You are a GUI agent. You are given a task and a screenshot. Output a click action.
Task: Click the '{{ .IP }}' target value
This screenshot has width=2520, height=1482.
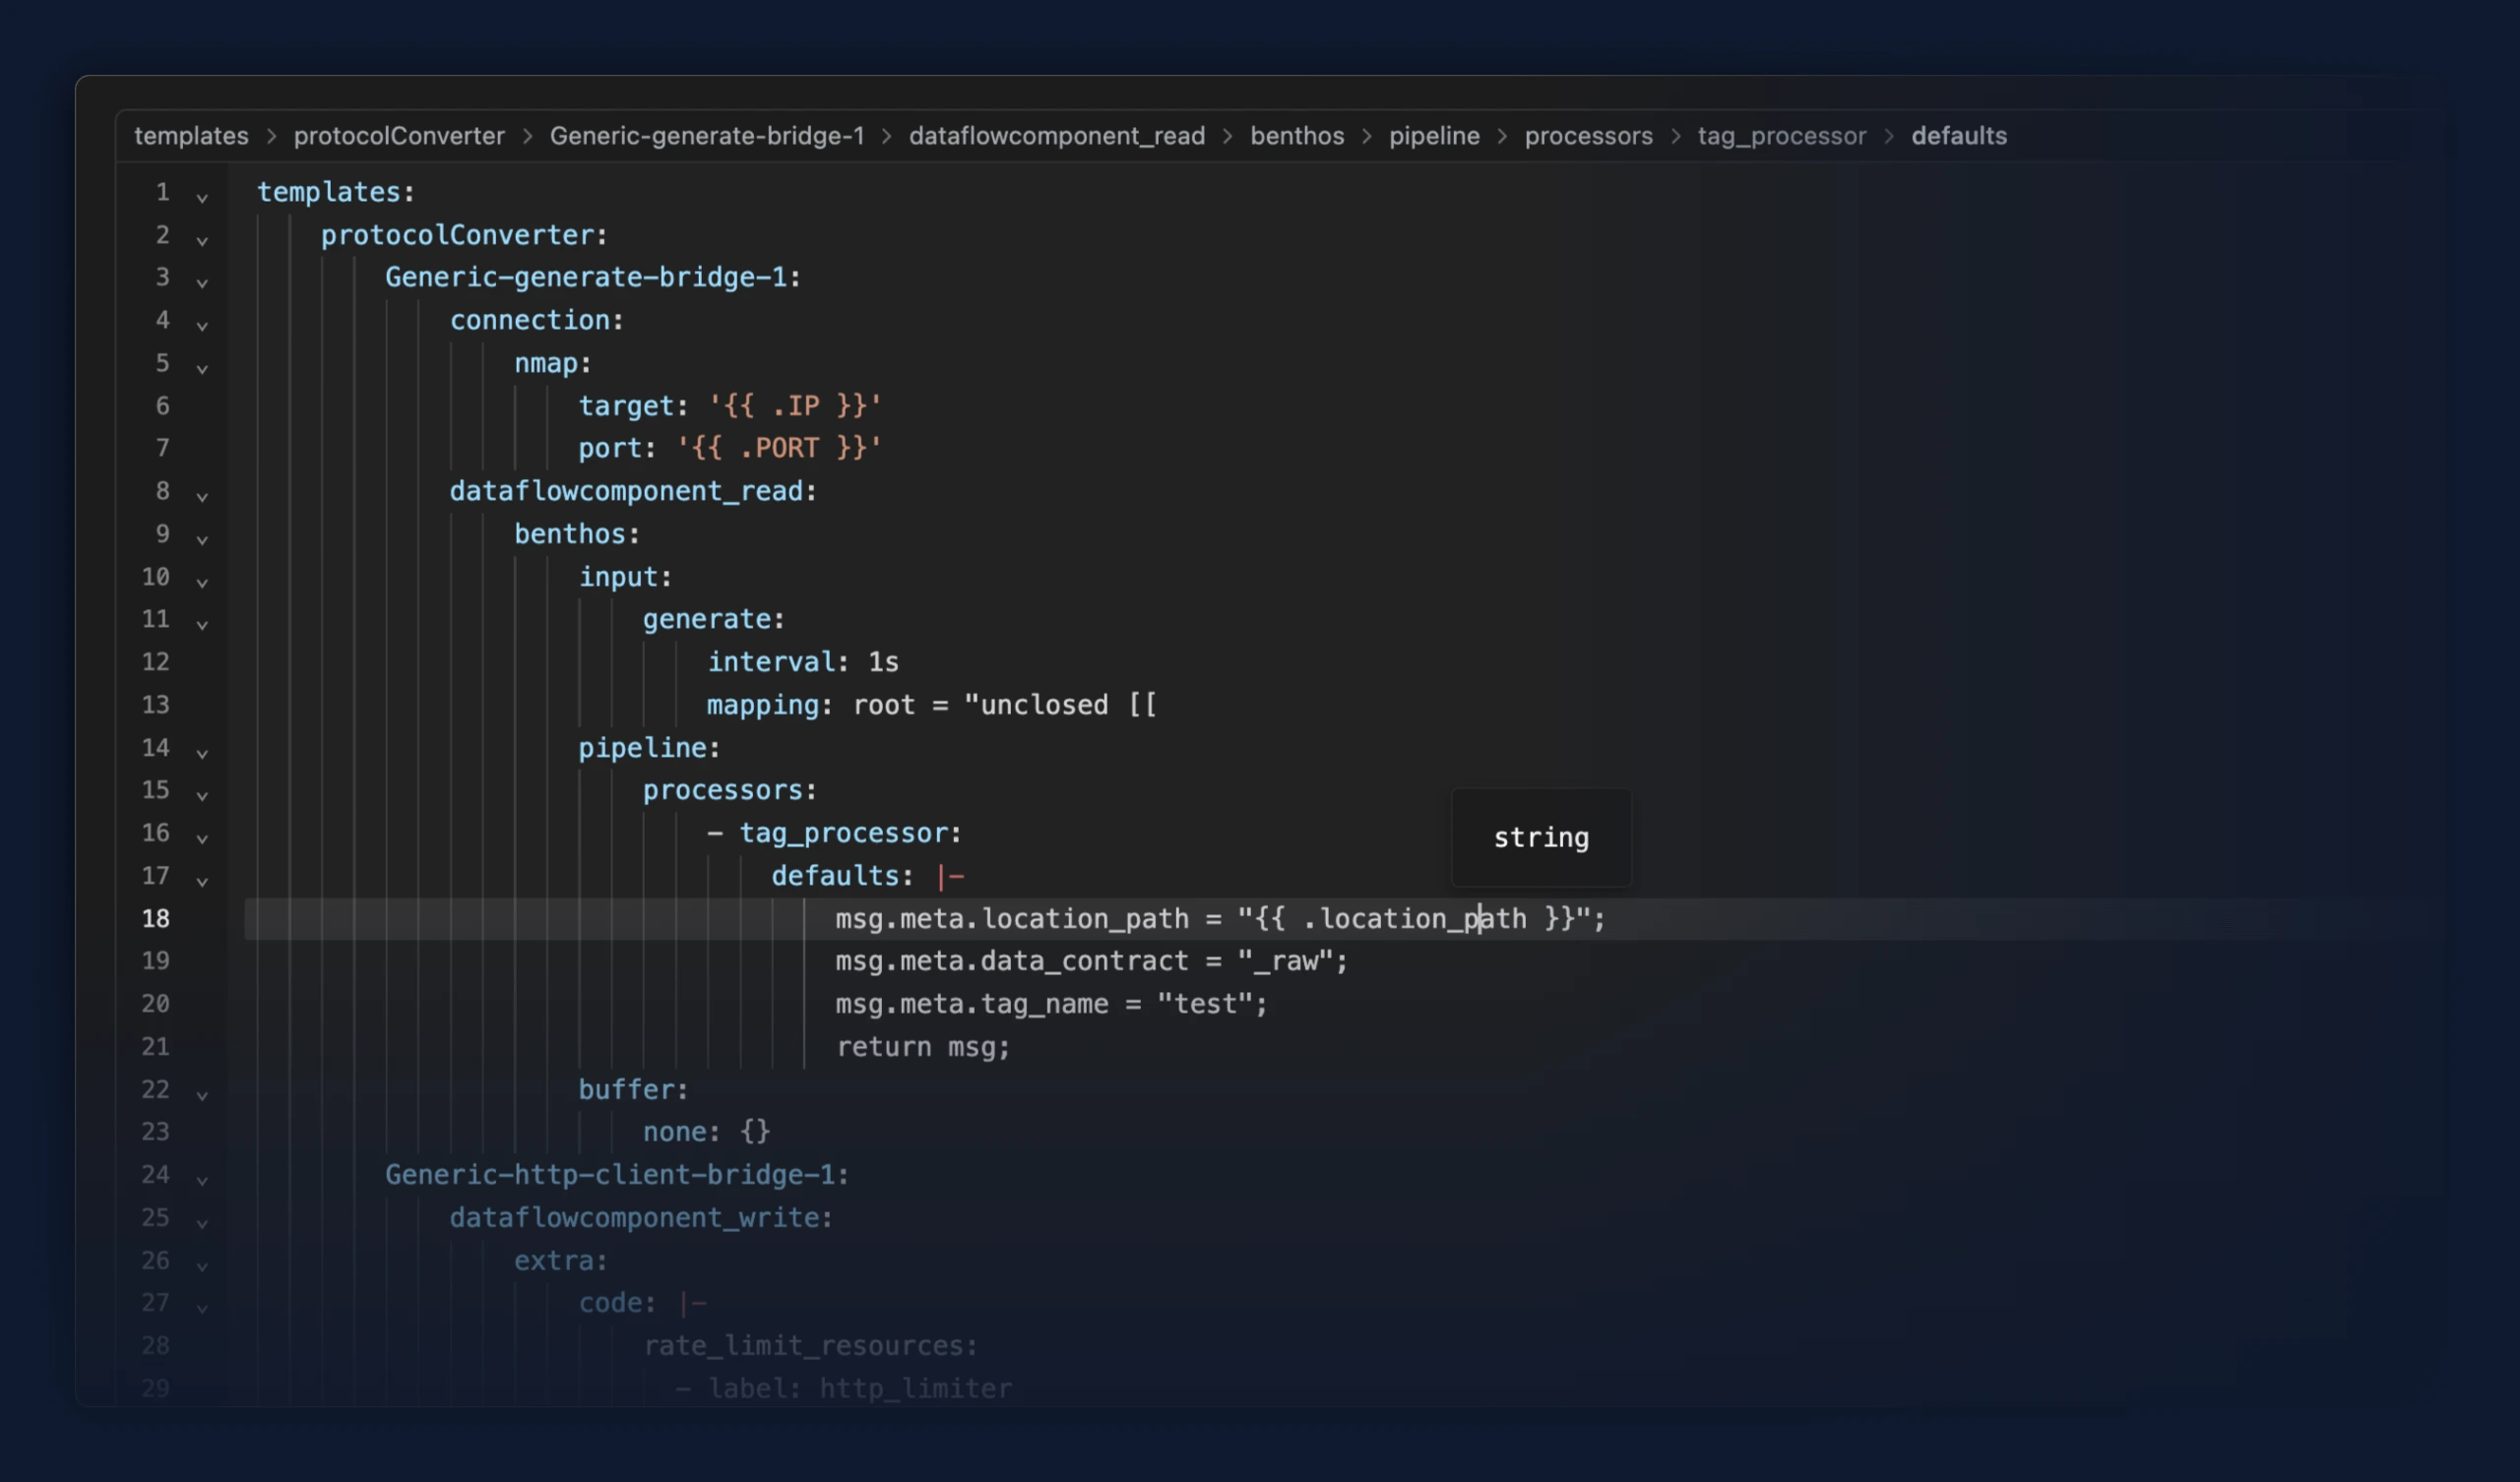(x=795, y=406)
